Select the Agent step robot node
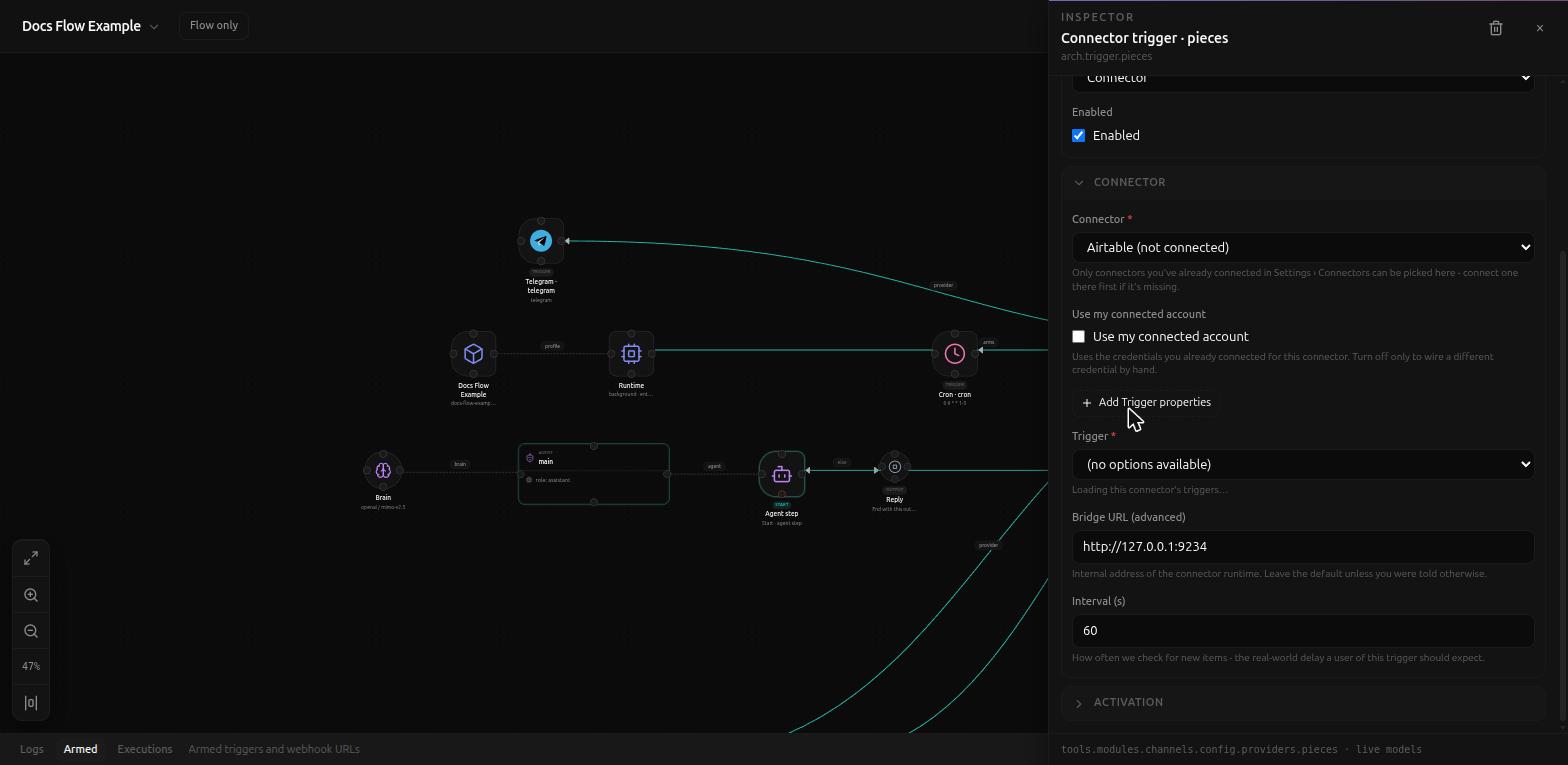This screenshot has width=1568, height=765. point(782,475)
